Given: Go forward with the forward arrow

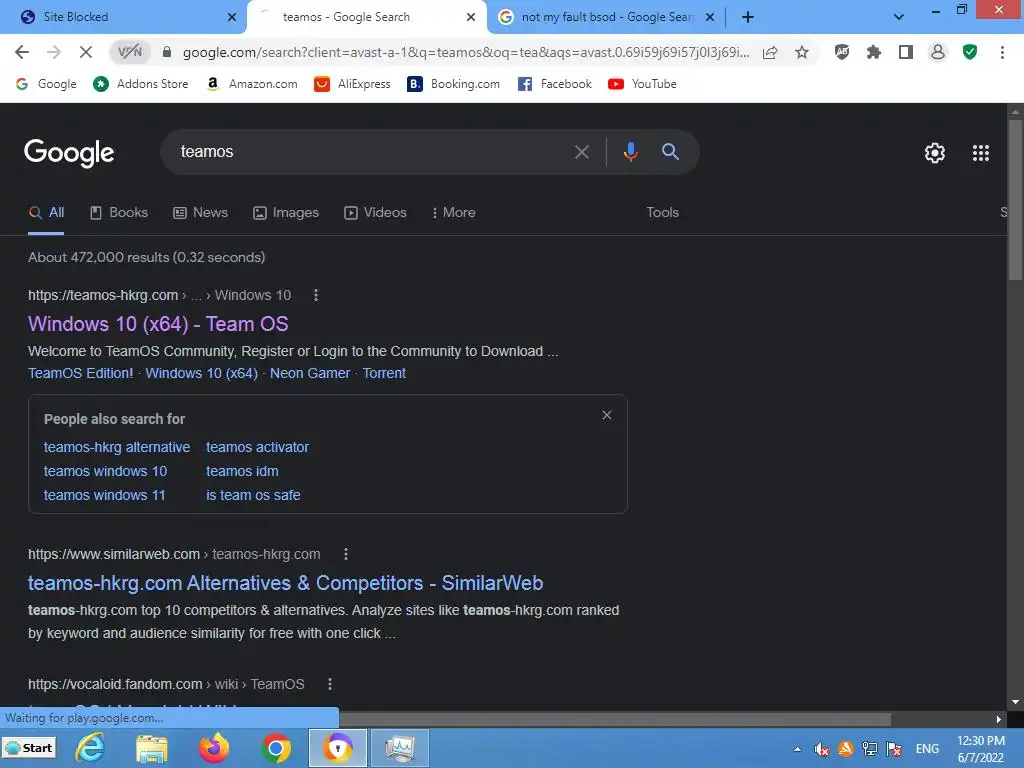Looking at the screenshot, I should [54, 52].
